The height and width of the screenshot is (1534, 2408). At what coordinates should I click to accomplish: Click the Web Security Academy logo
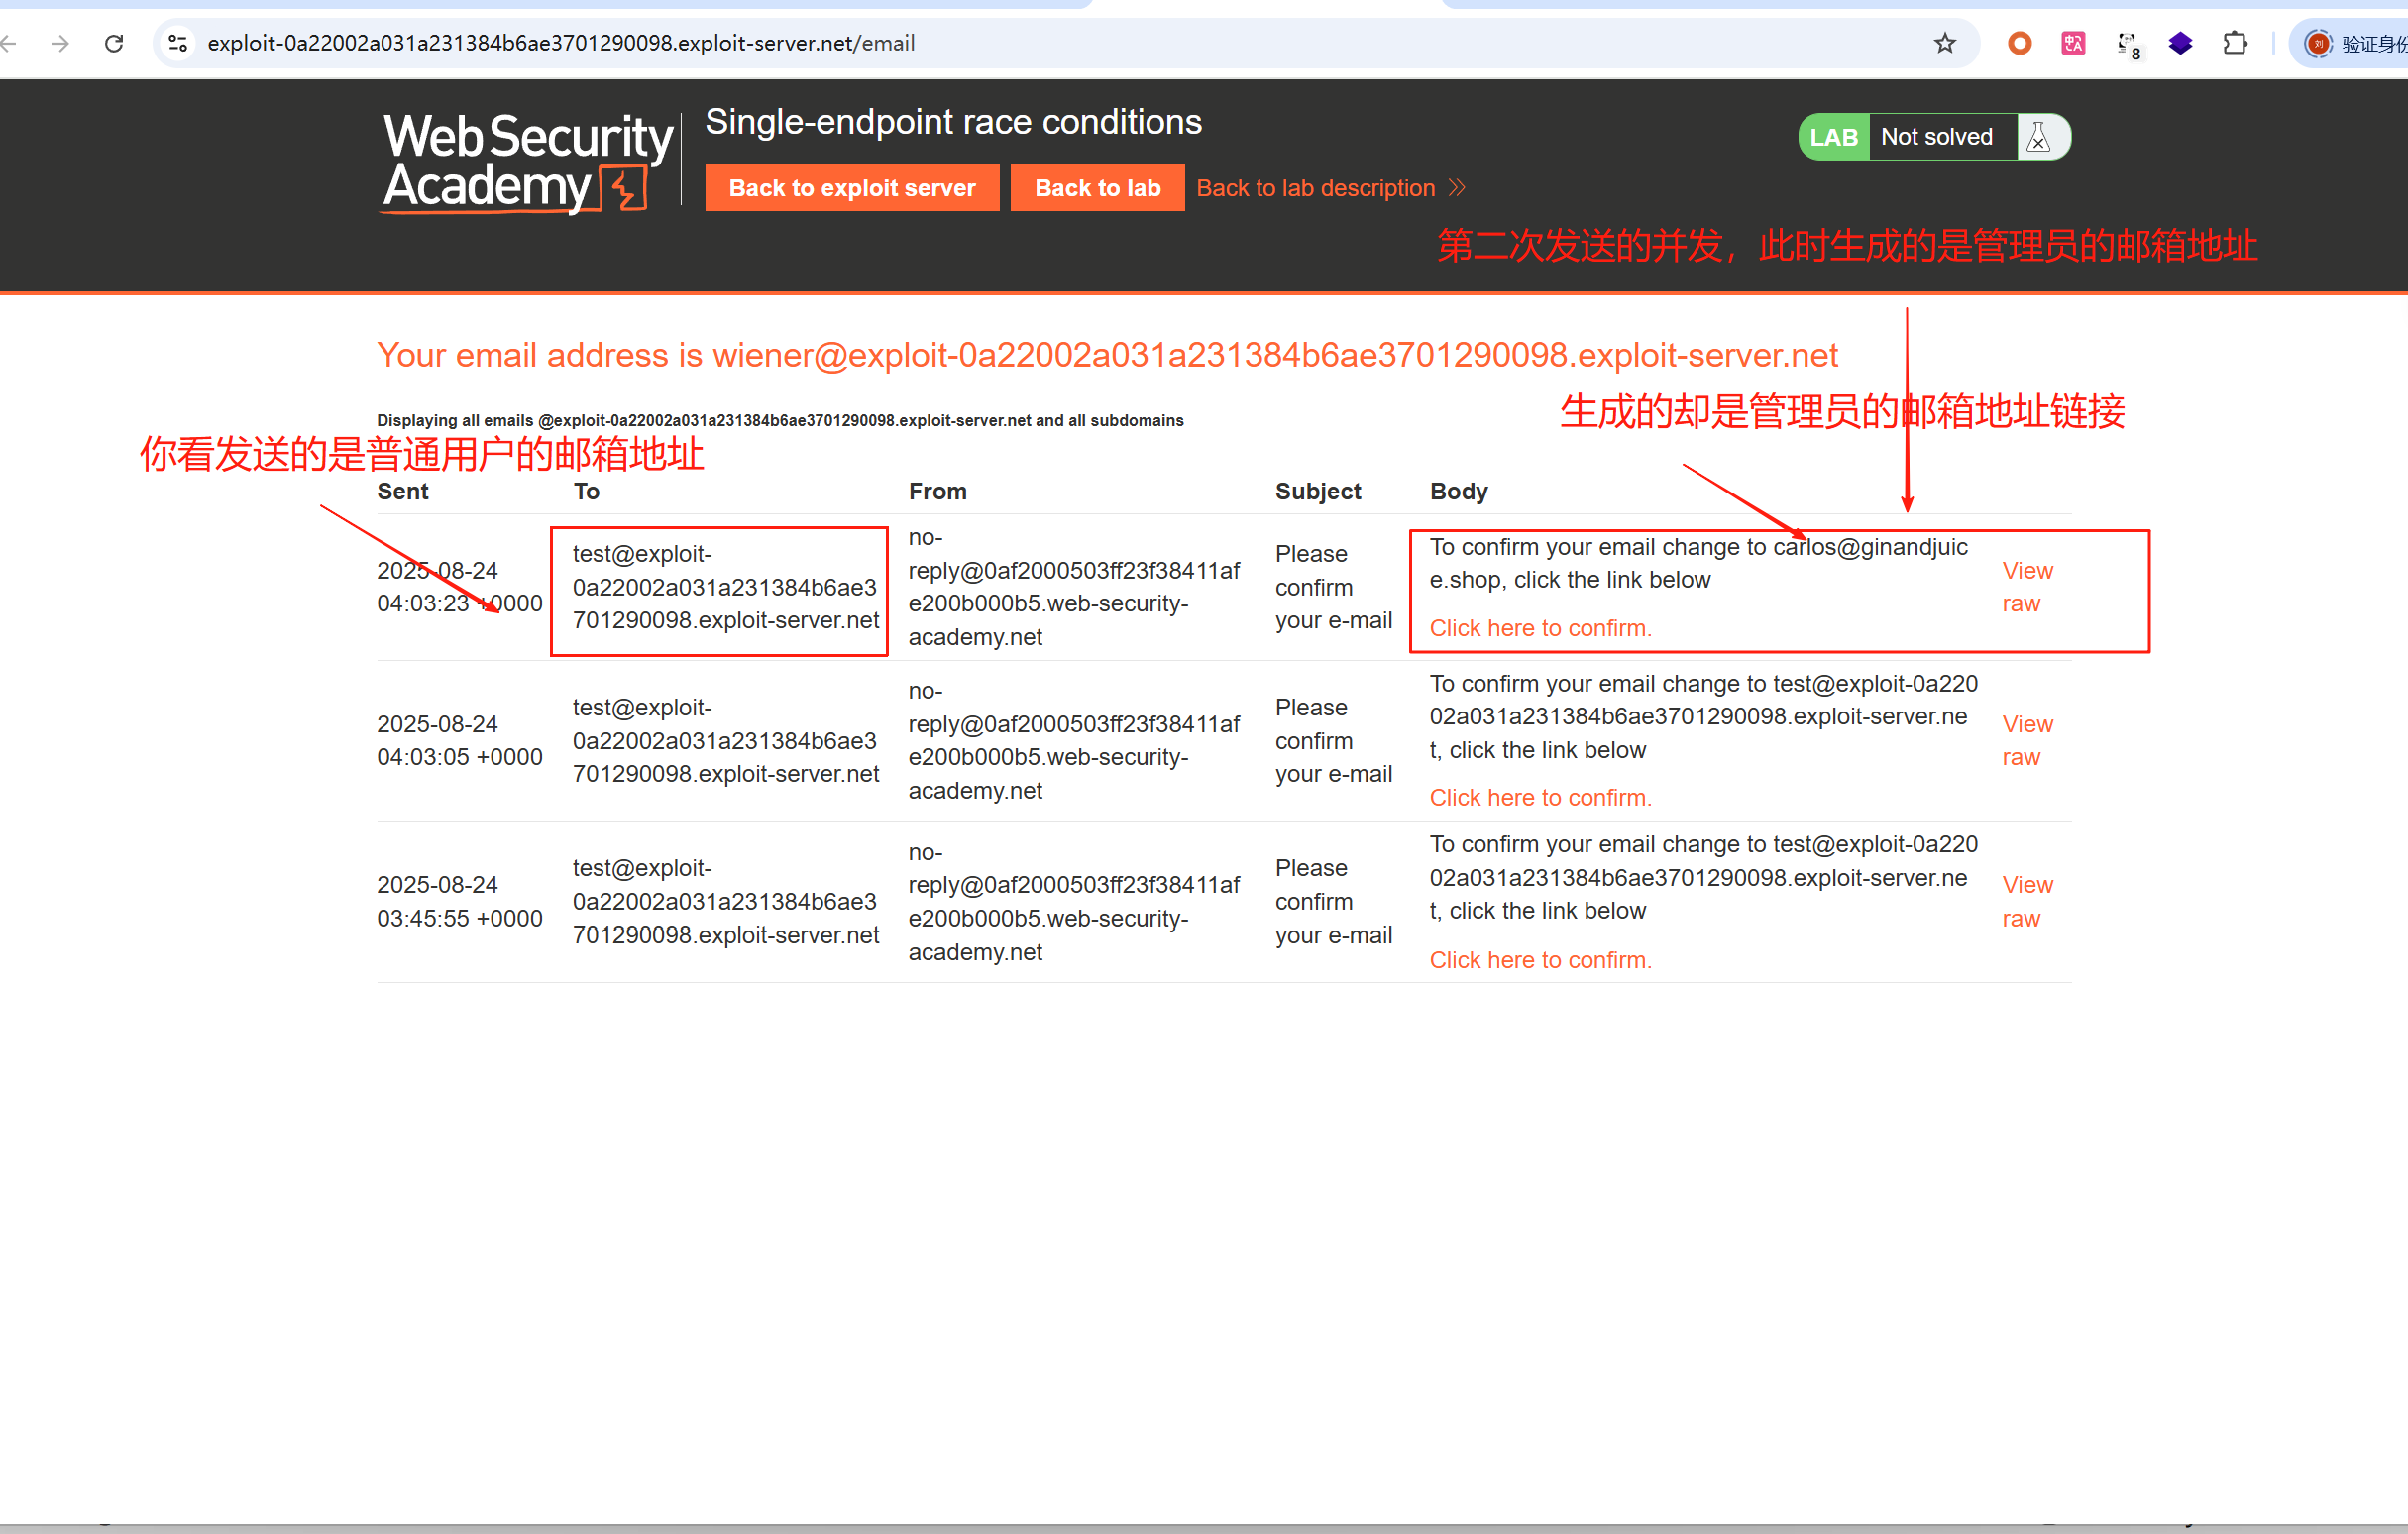(527, 162)
